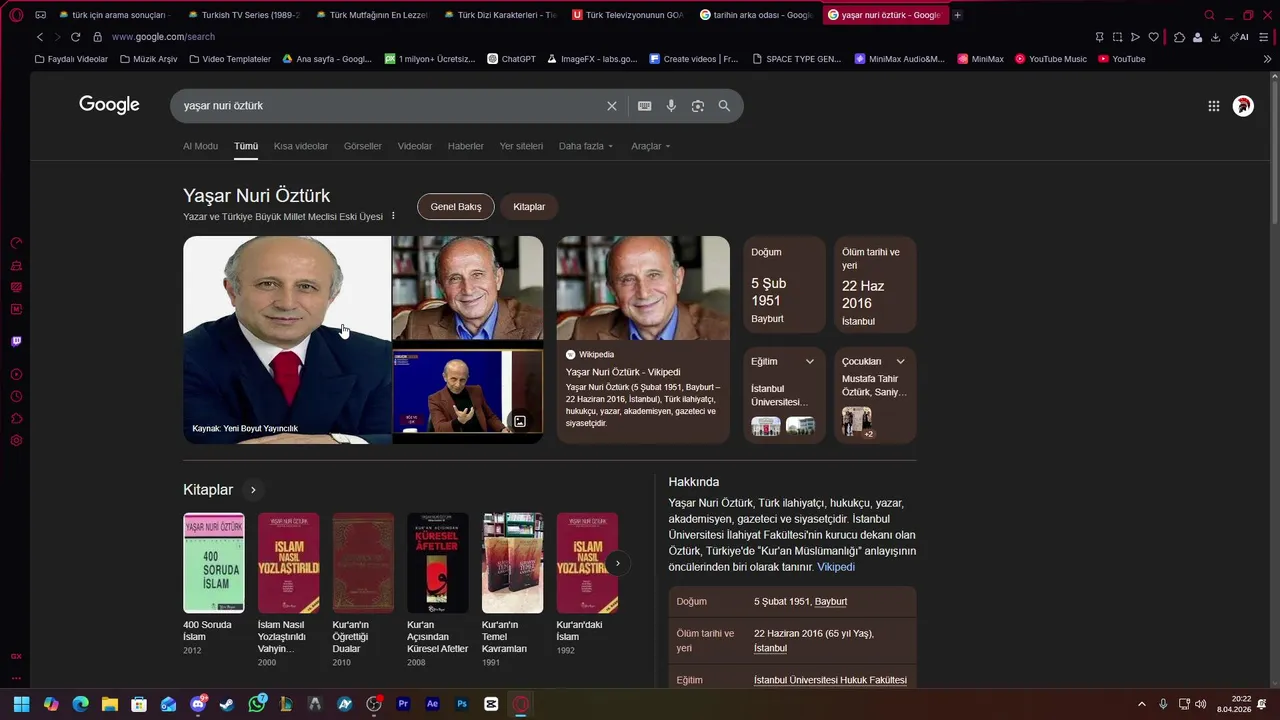
Task: Select Genel Bakış chip
Action: [456, 207]
